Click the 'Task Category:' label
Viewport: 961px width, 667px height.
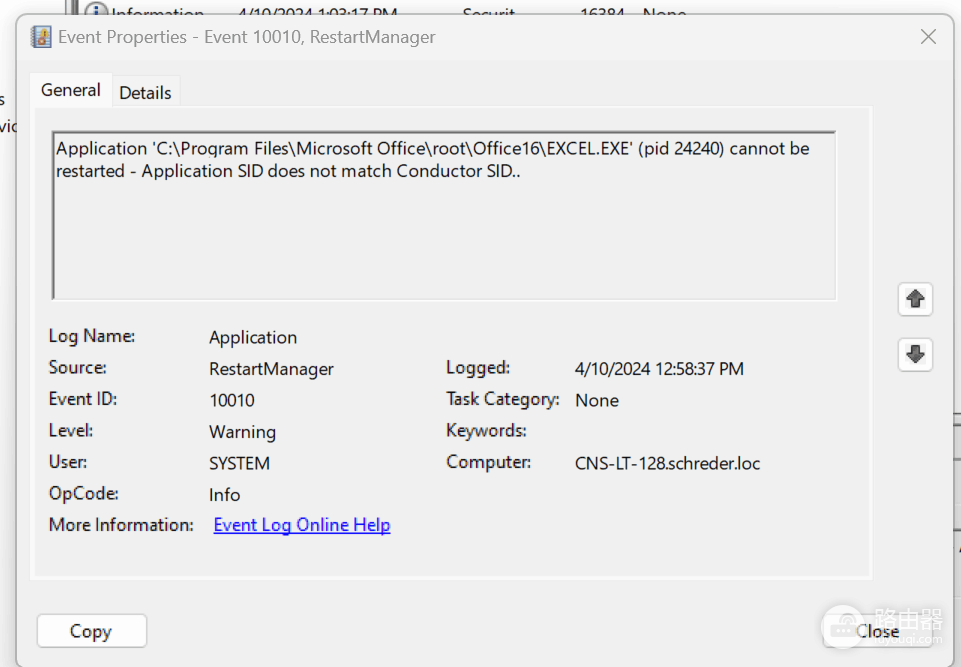coord(503,399)
